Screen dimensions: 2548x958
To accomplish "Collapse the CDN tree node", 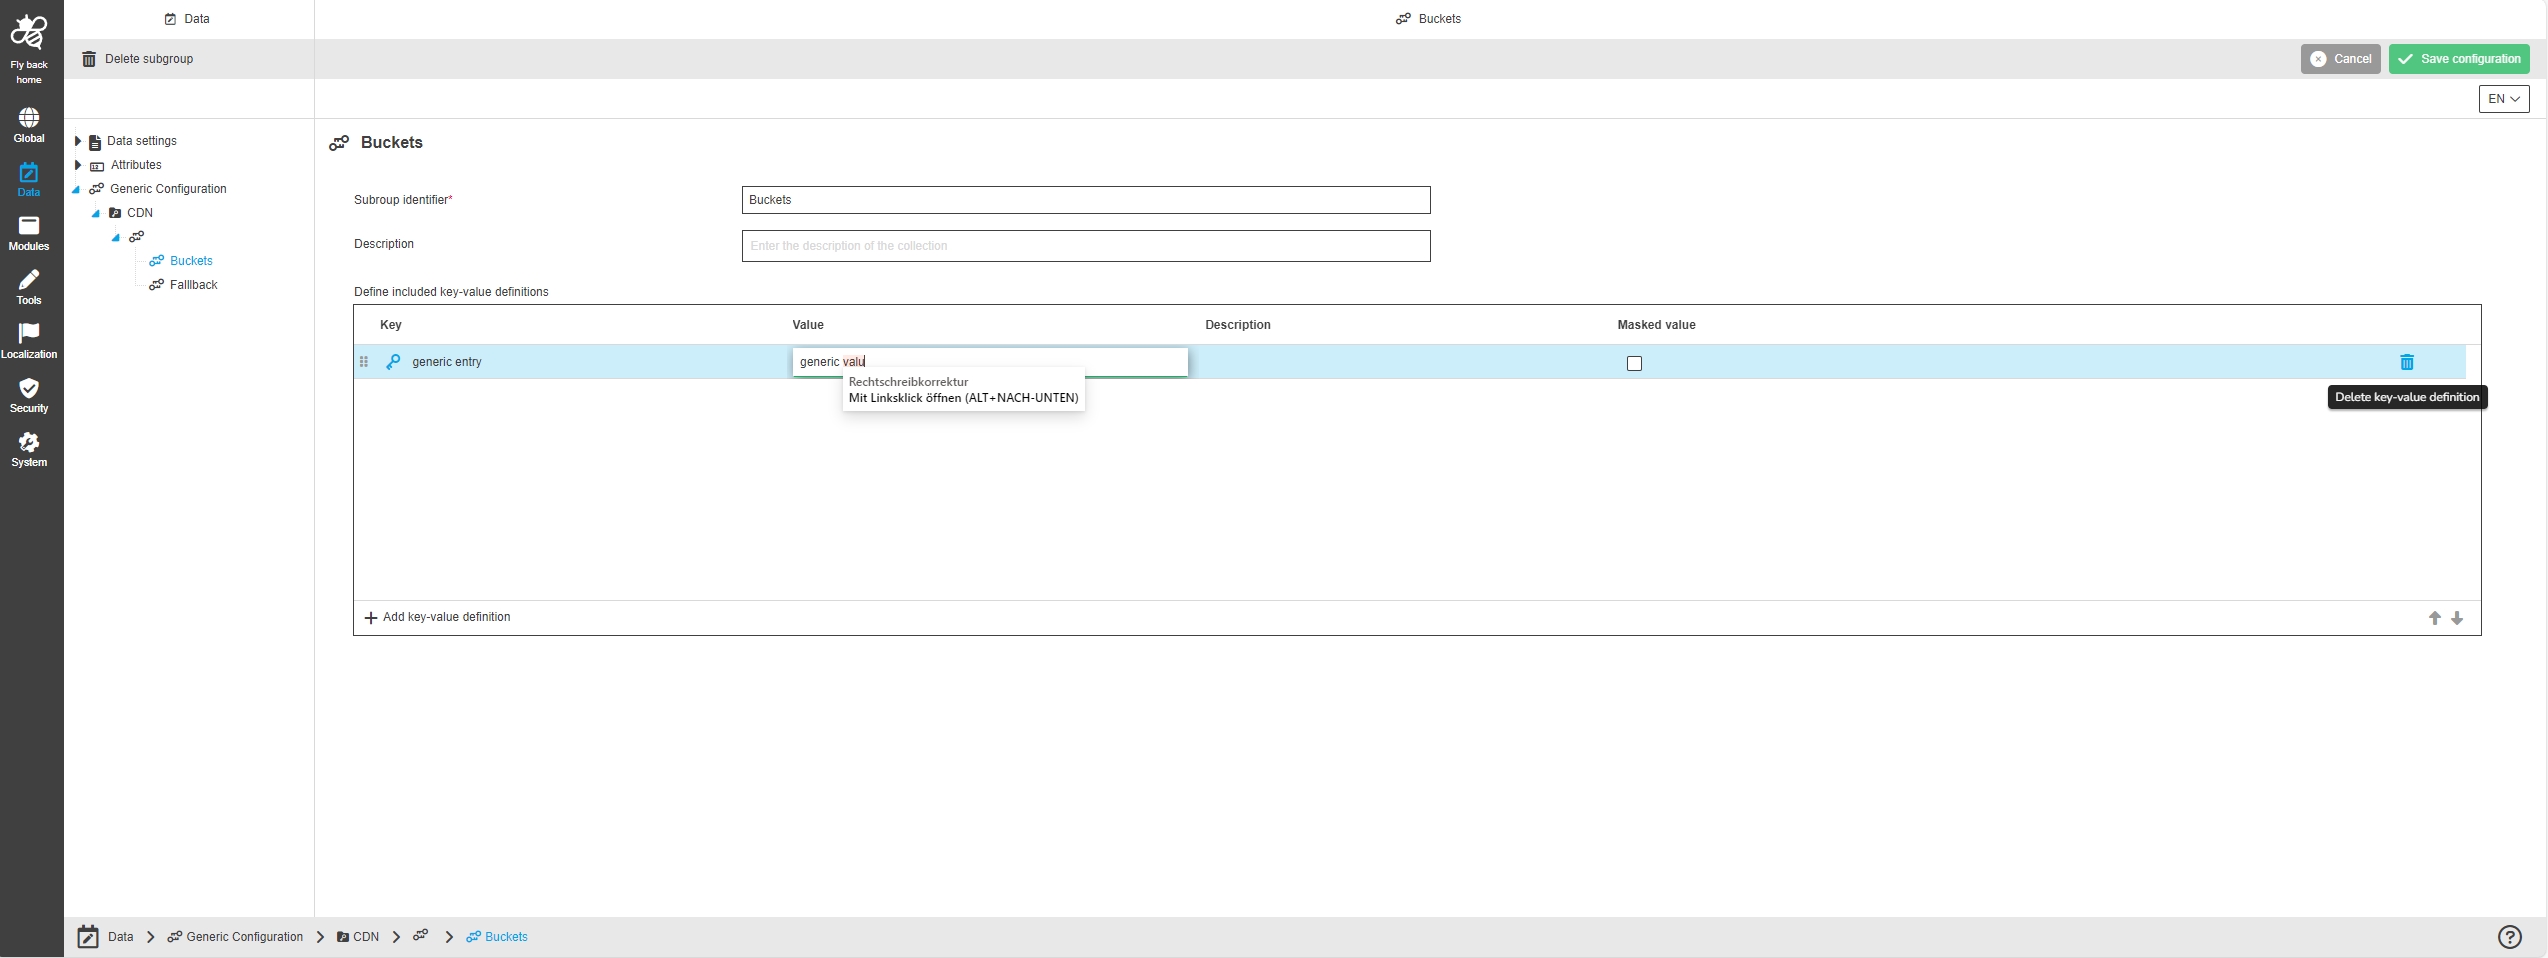I will pyautogui.click(x=96, y=213).
